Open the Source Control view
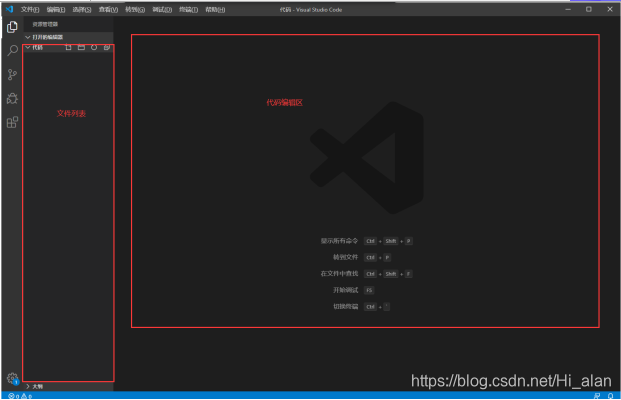This screenshot has height=400, width=621. [x=12, y=74]
